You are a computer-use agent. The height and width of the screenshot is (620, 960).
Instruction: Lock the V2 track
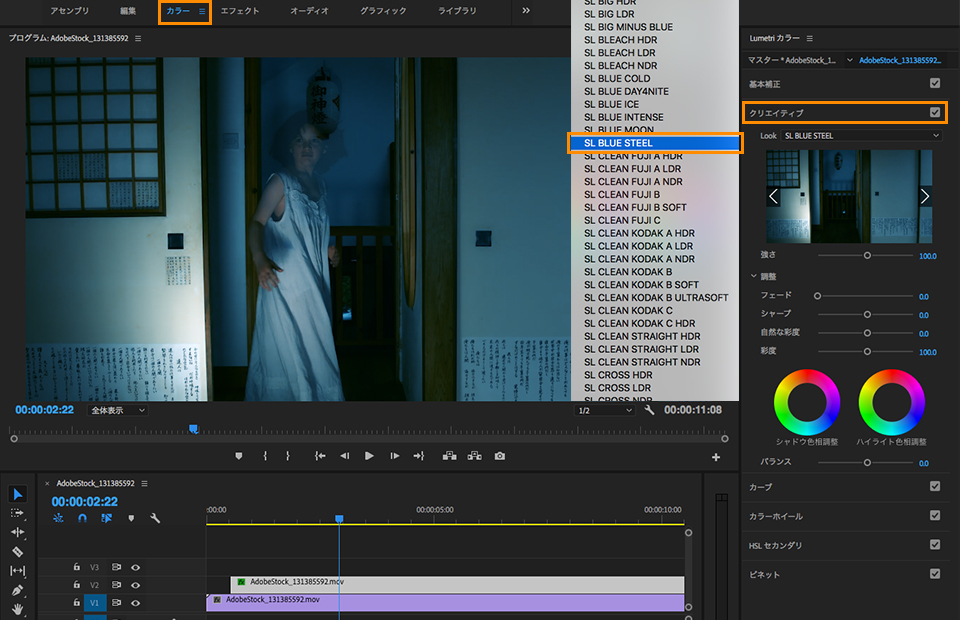(77, 585)
